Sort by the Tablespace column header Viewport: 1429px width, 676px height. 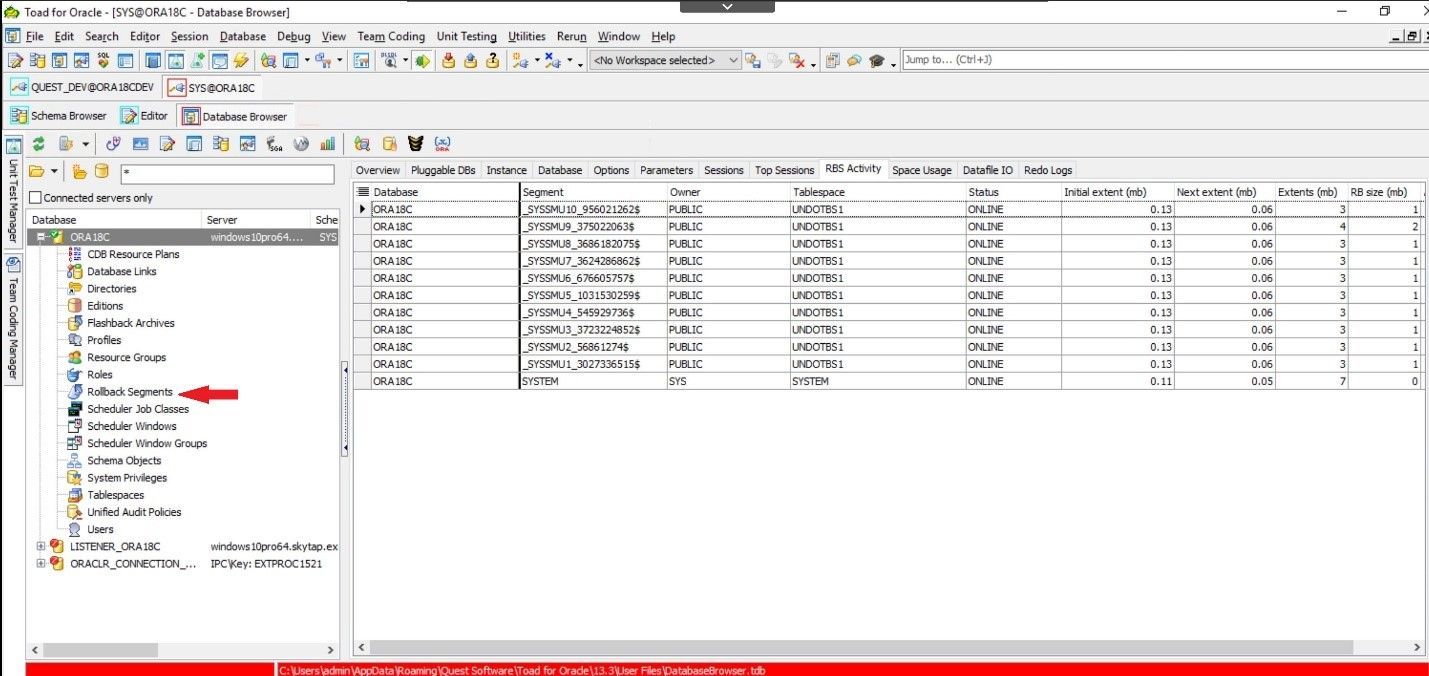coord(877,192)
